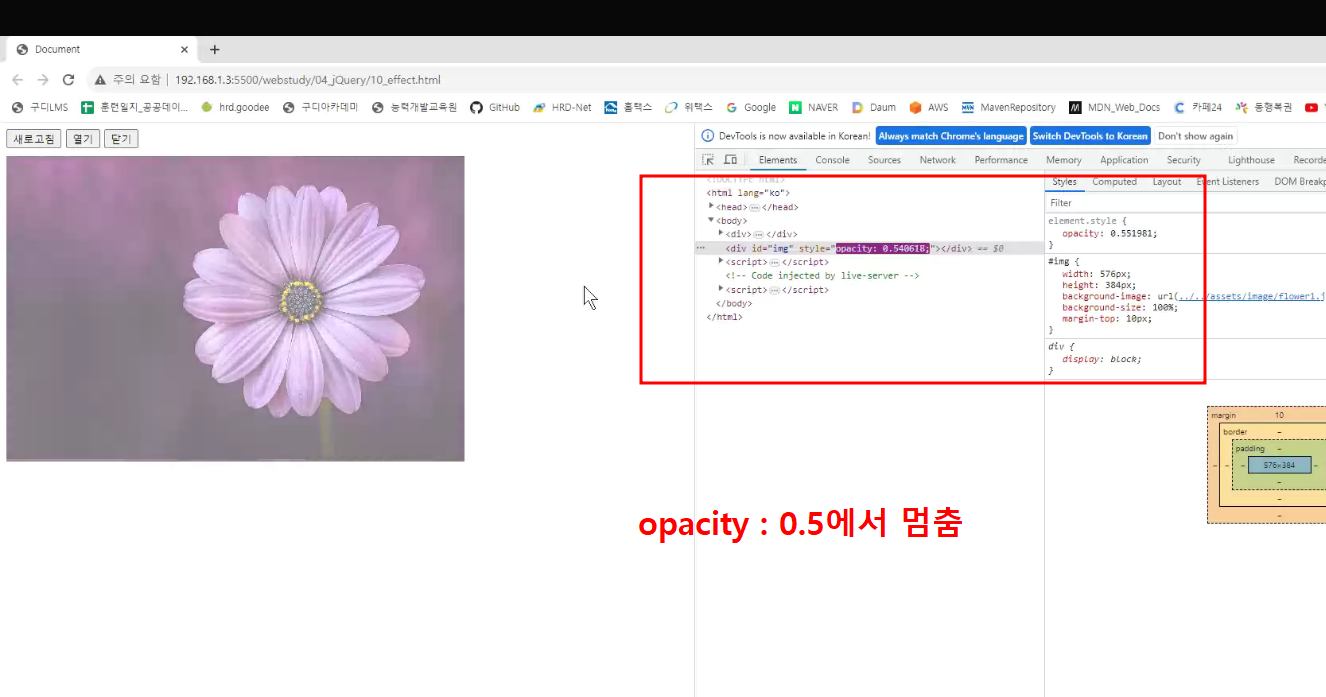Open the 능력개발교육원 bookmark
Image resolution: width=1326 pixels, height=697 pixels.
[x=414, y=107]
